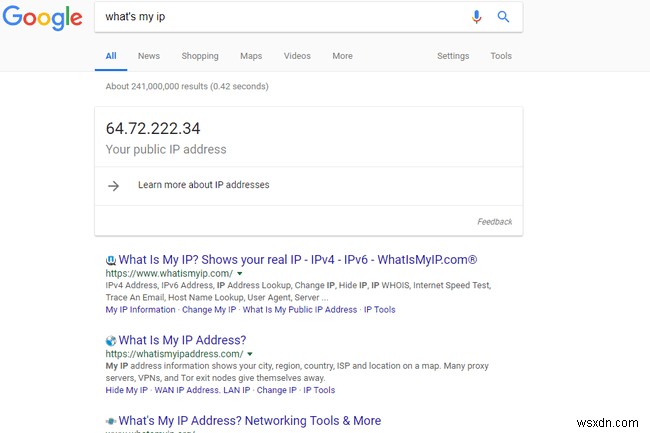
Task: Send Feedback on the IP card
Action: [494, 222]
